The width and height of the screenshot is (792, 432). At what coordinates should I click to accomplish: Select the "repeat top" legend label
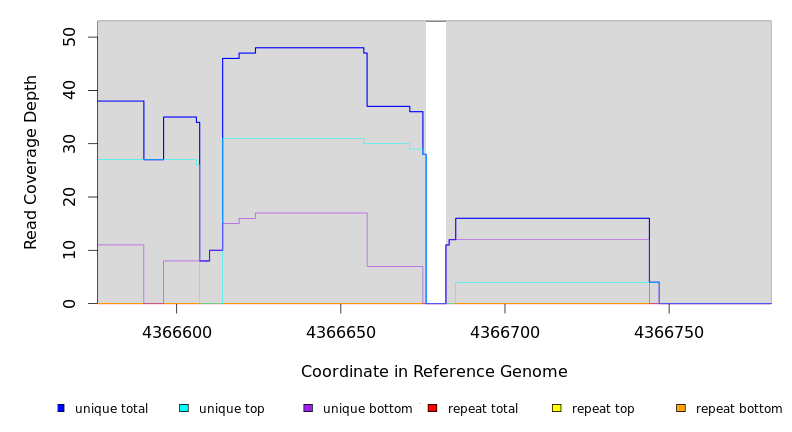tap(603, 409)
